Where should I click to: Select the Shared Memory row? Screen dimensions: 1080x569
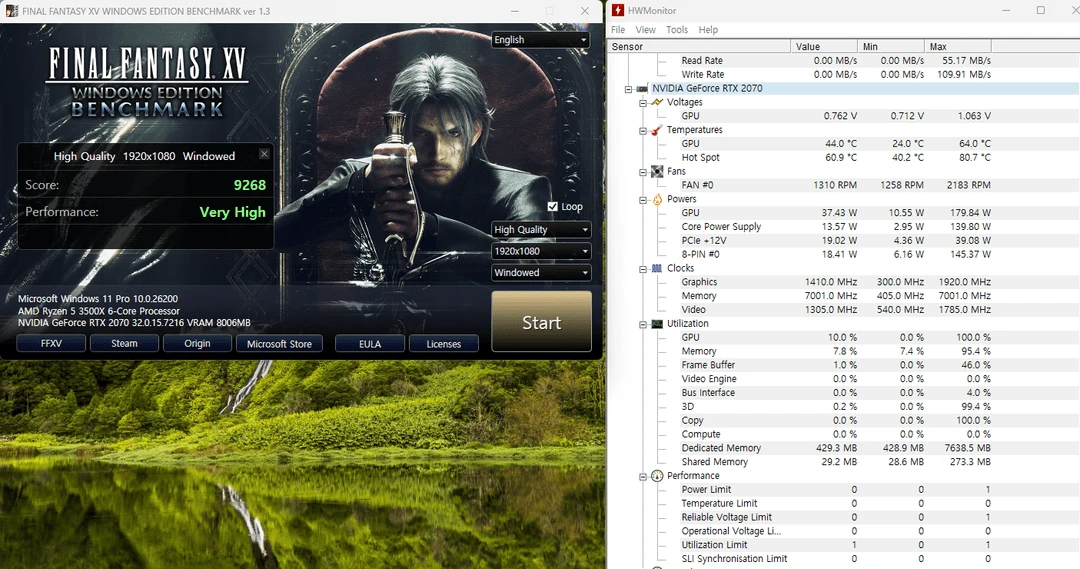(x=835, y=462)
